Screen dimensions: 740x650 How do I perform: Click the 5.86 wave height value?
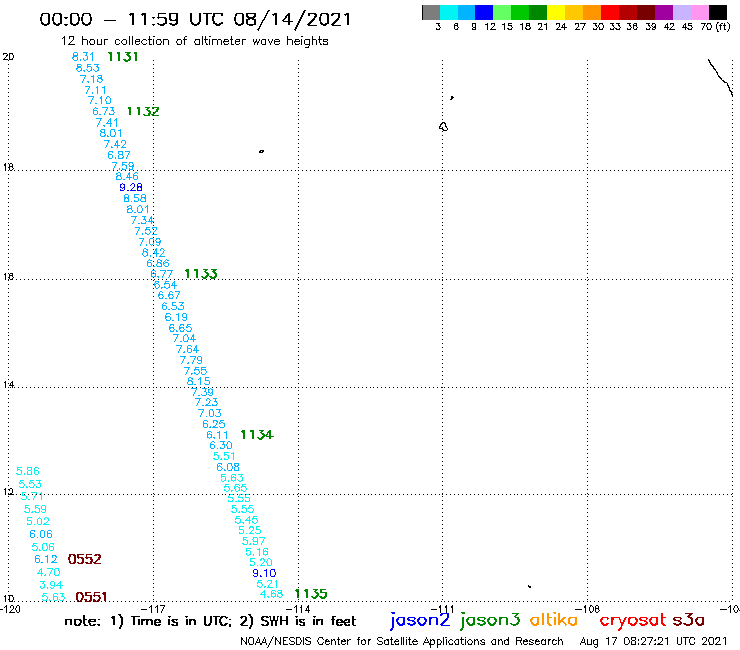(28, 471)
